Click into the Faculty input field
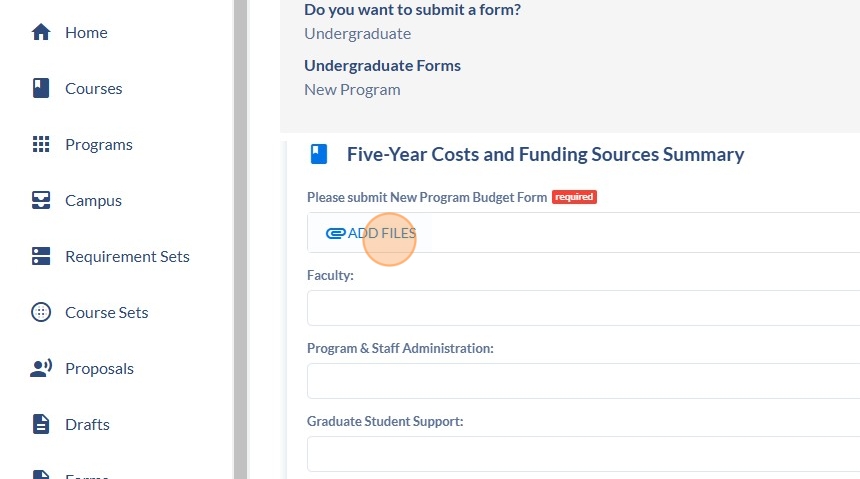The image size is (860, 479). pos(584,308)
